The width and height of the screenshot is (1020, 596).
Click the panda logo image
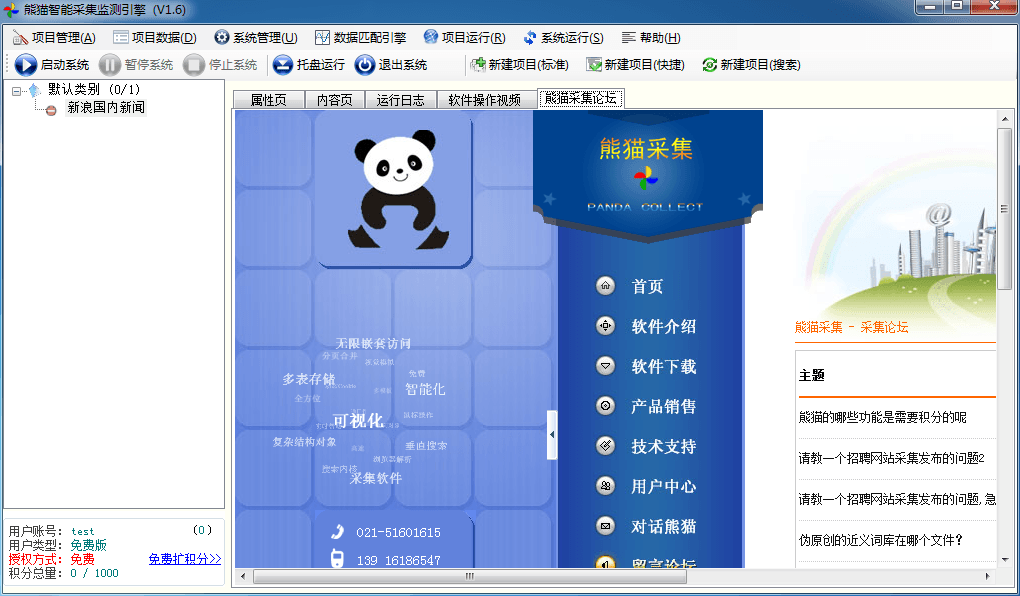coord(394,190)
